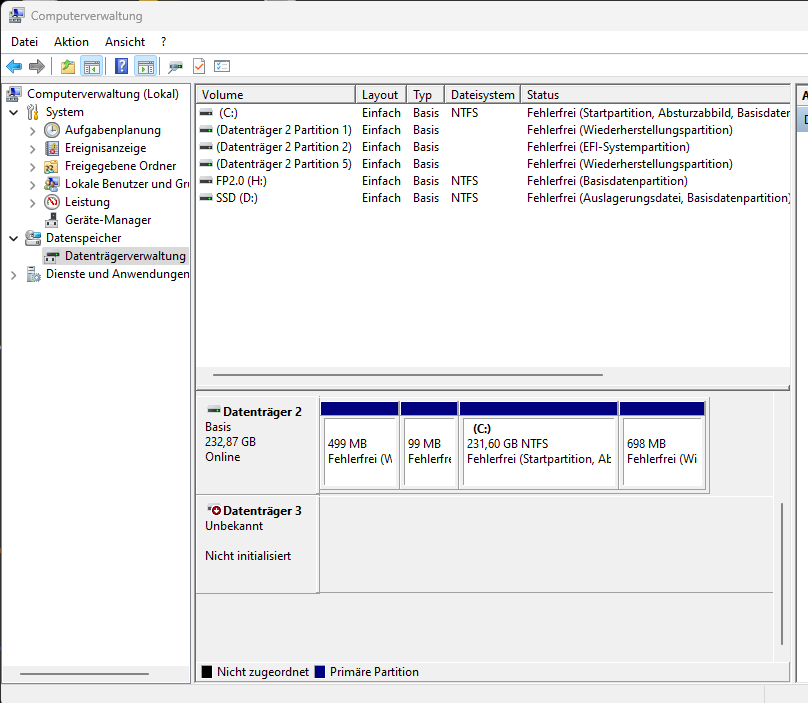Open the Datei menu

24,42
